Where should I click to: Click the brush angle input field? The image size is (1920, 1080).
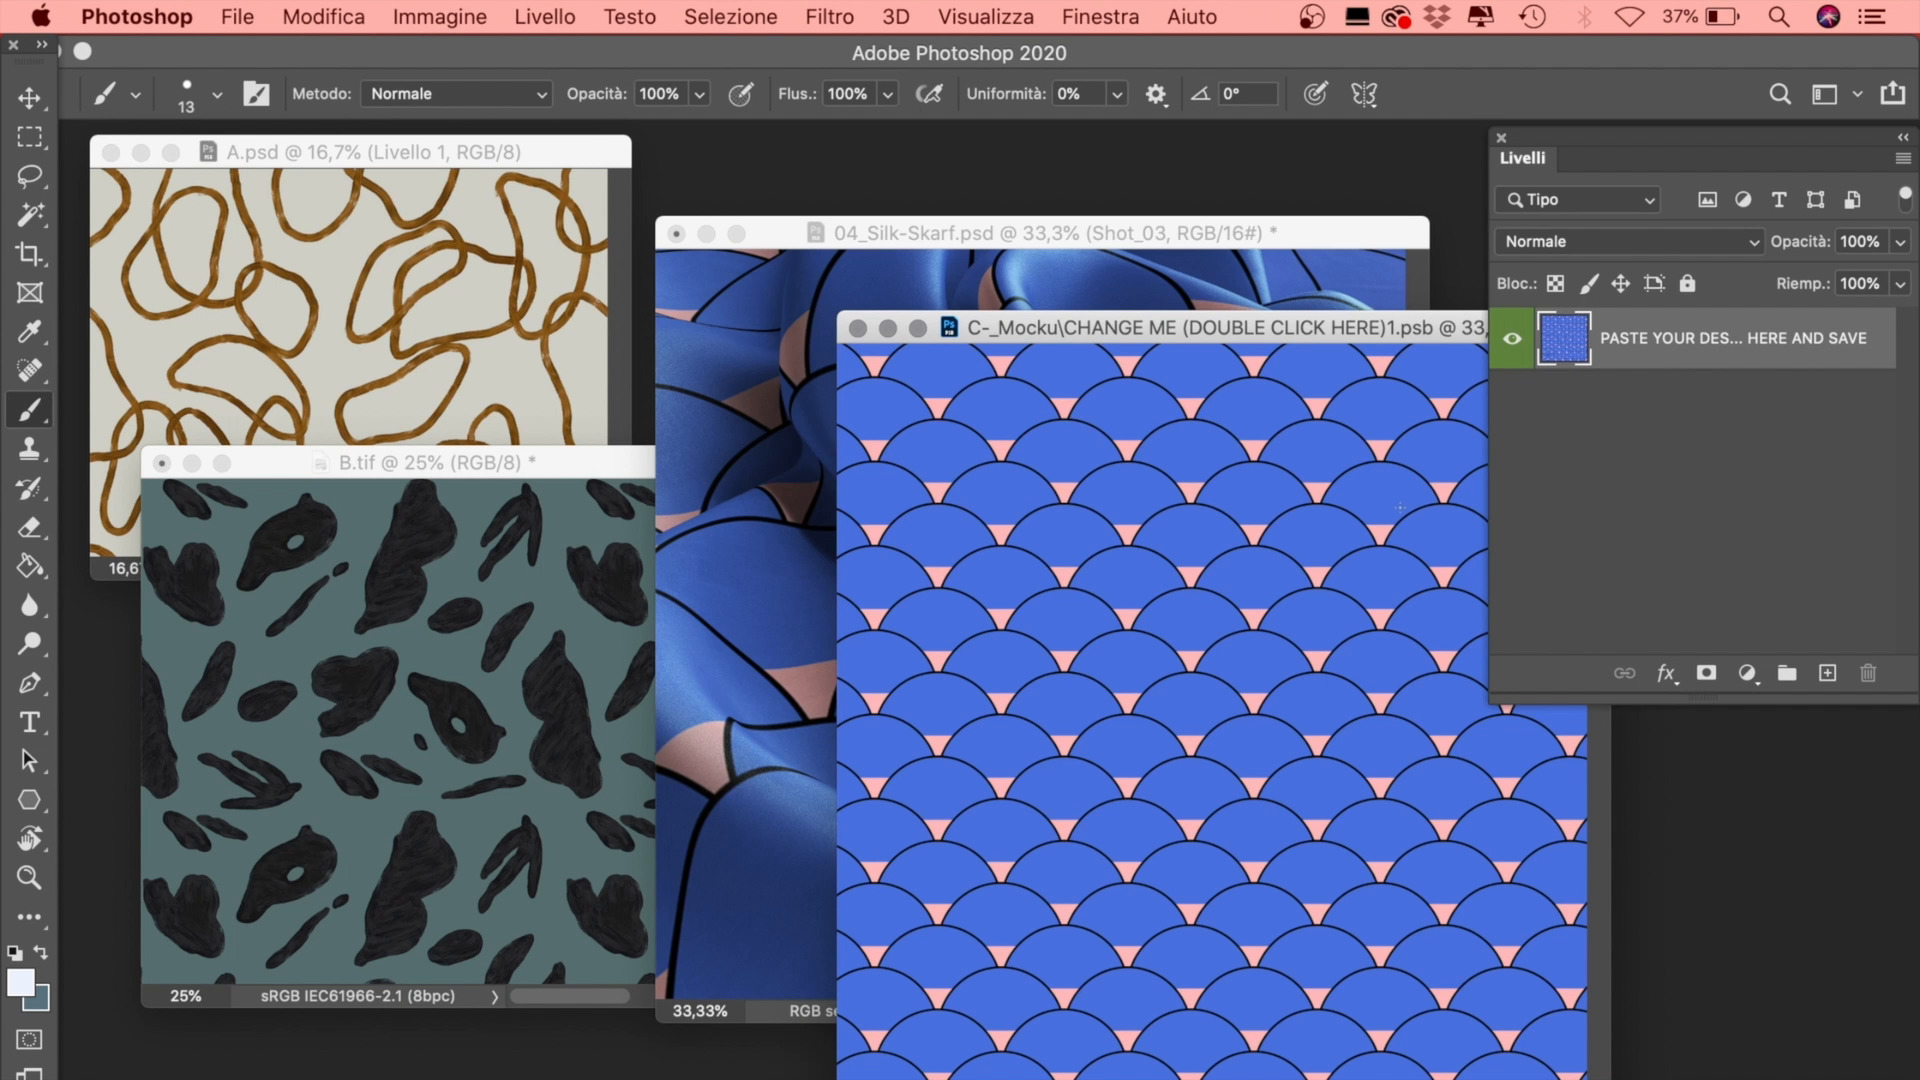(1247, 94)
